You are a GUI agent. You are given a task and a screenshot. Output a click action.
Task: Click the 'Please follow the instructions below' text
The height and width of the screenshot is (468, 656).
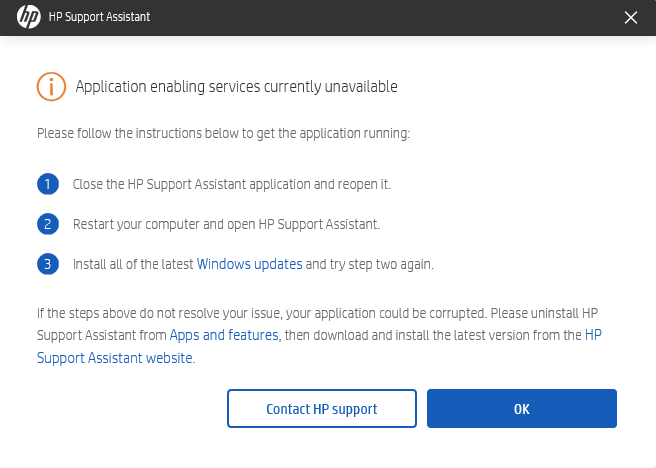tap(223, 133)
